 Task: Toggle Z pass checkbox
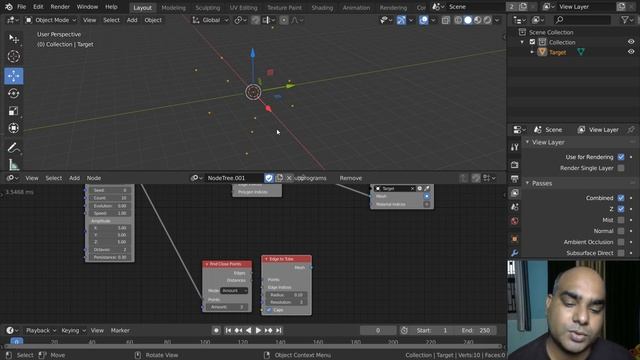click(x=621, y=209)
